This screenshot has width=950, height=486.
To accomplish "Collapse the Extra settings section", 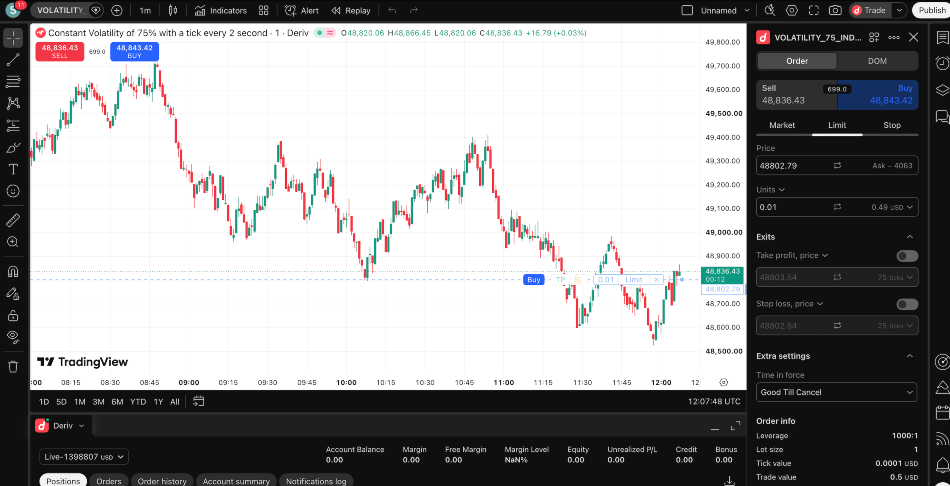I will (909, 356).
